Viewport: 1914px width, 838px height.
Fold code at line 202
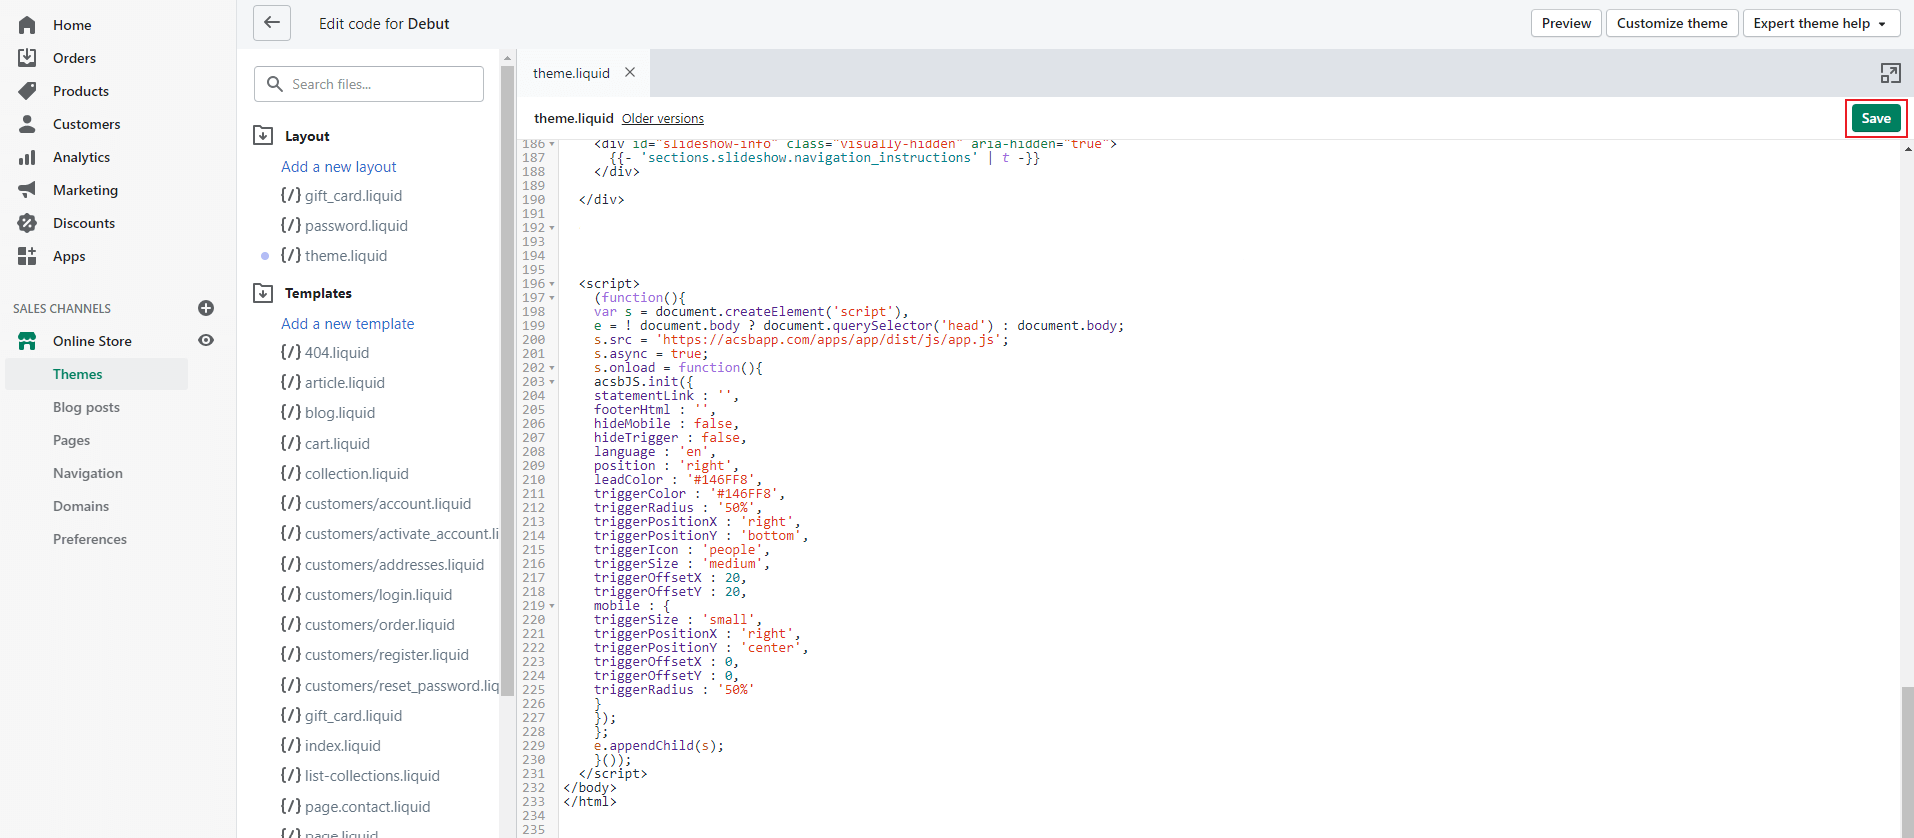click(552, 368)
